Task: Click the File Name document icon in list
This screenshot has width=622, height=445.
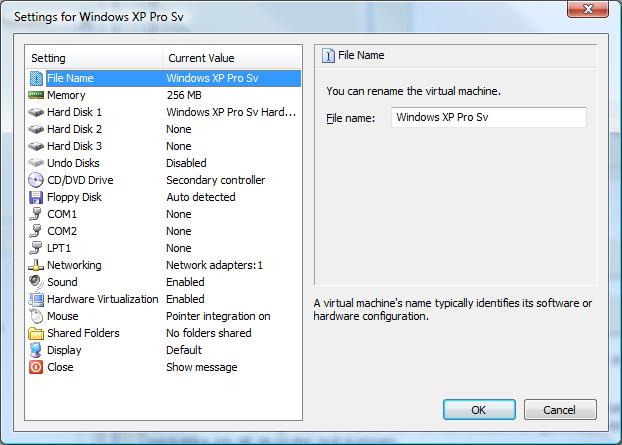Action: coord(36,79)
